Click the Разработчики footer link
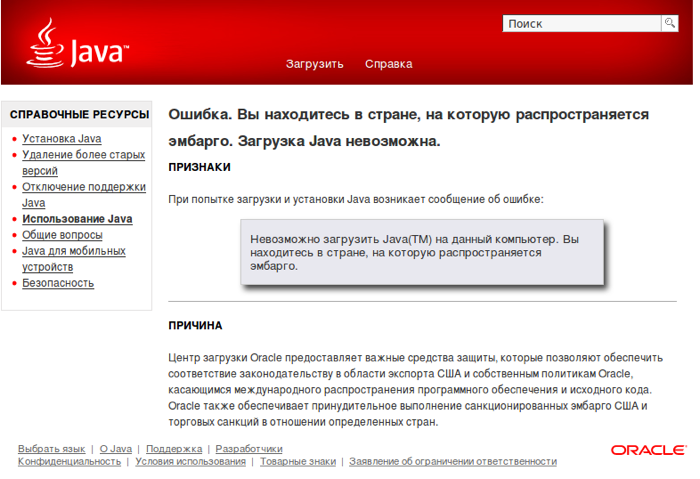This screenshot has height=479, width=700. (x=249, y=449)
